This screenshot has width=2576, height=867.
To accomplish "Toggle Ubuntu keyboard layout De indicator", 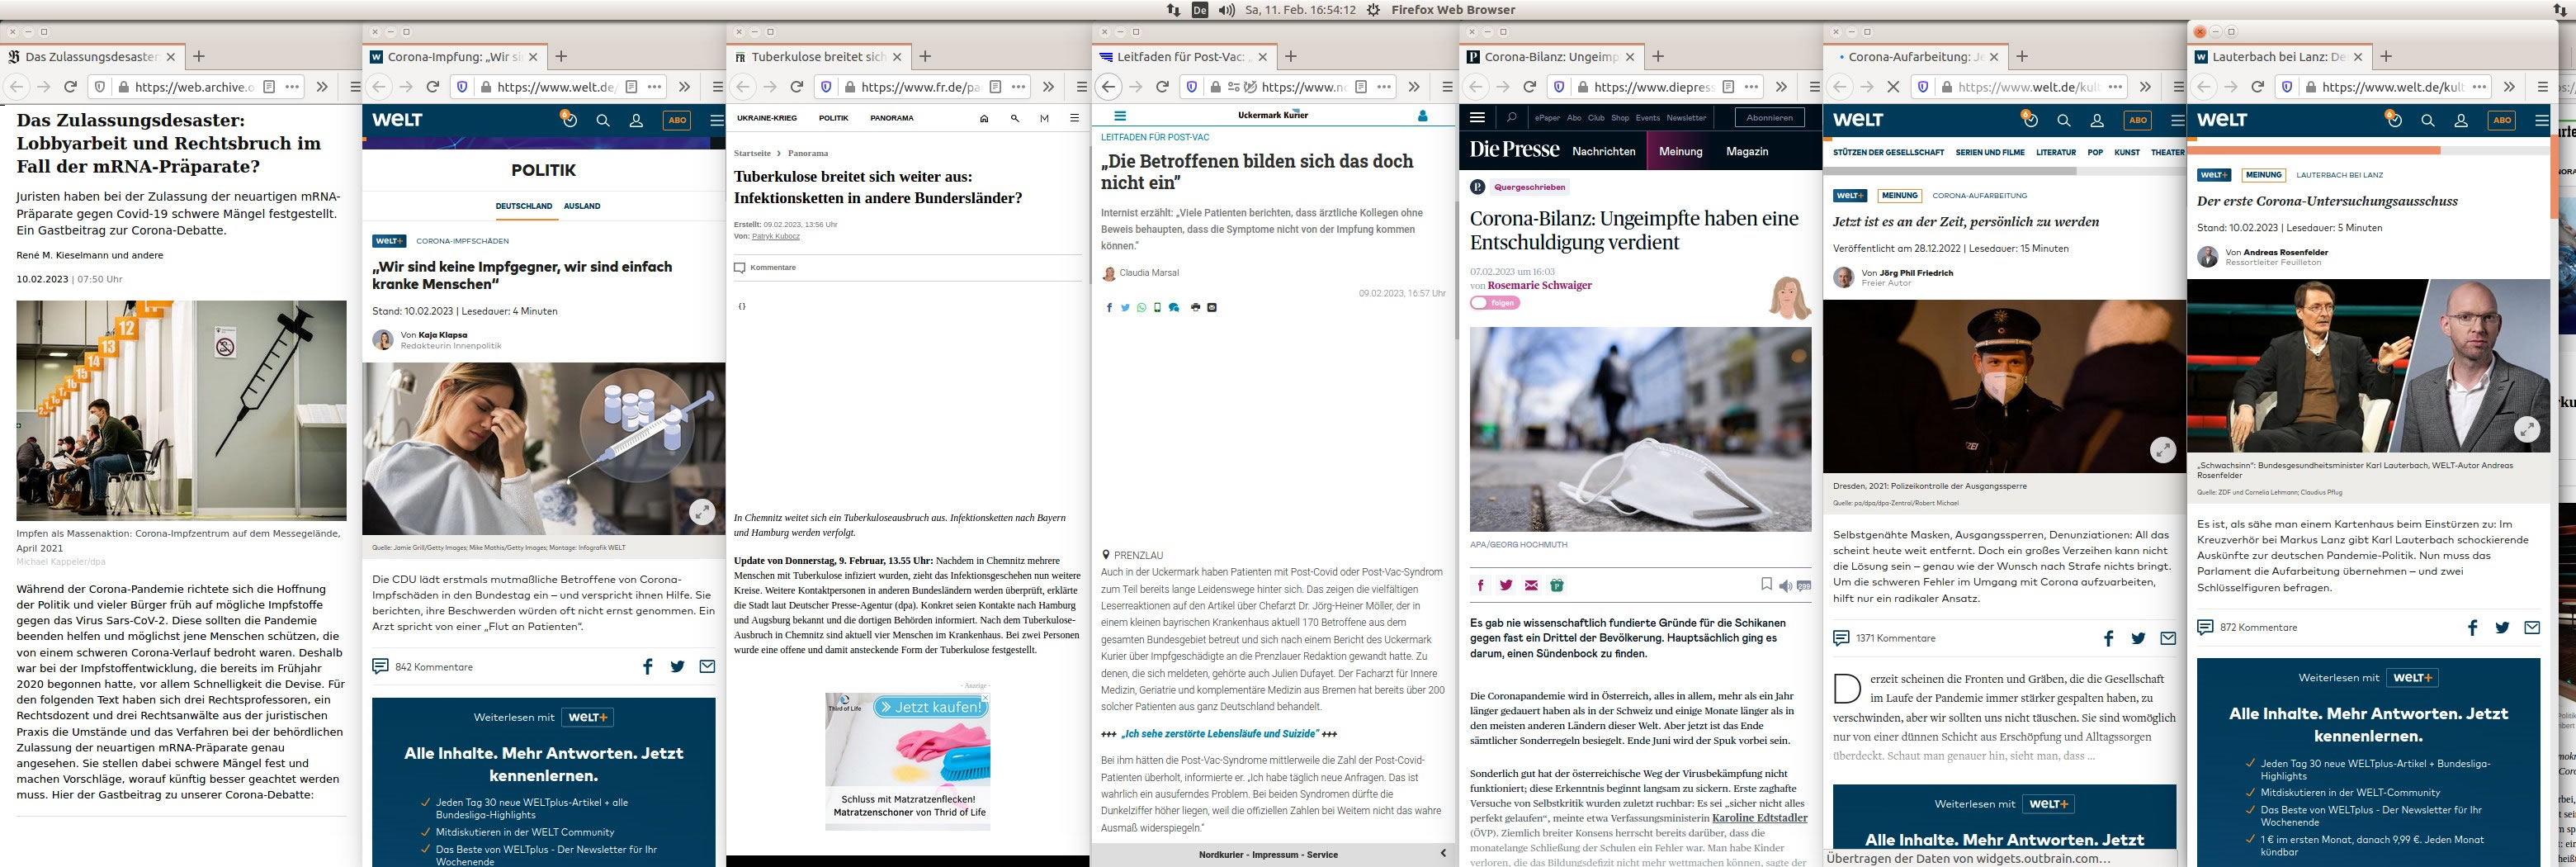I will [1200, 10].
